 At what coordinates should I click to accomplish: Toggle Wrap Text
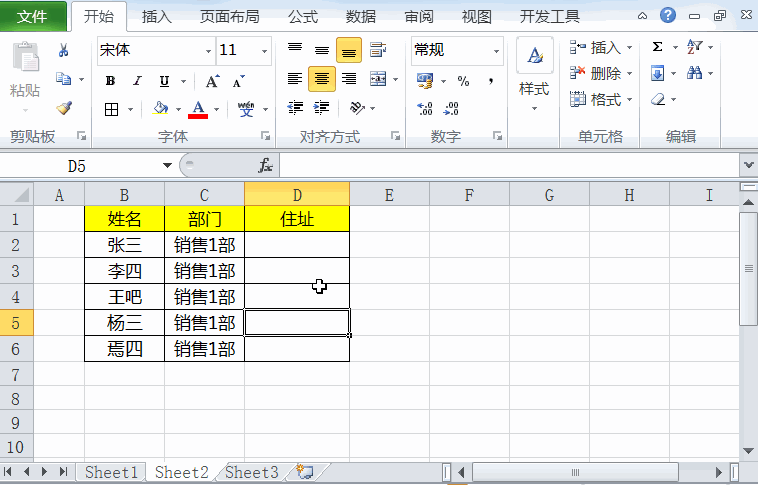(x=378, y=49)
